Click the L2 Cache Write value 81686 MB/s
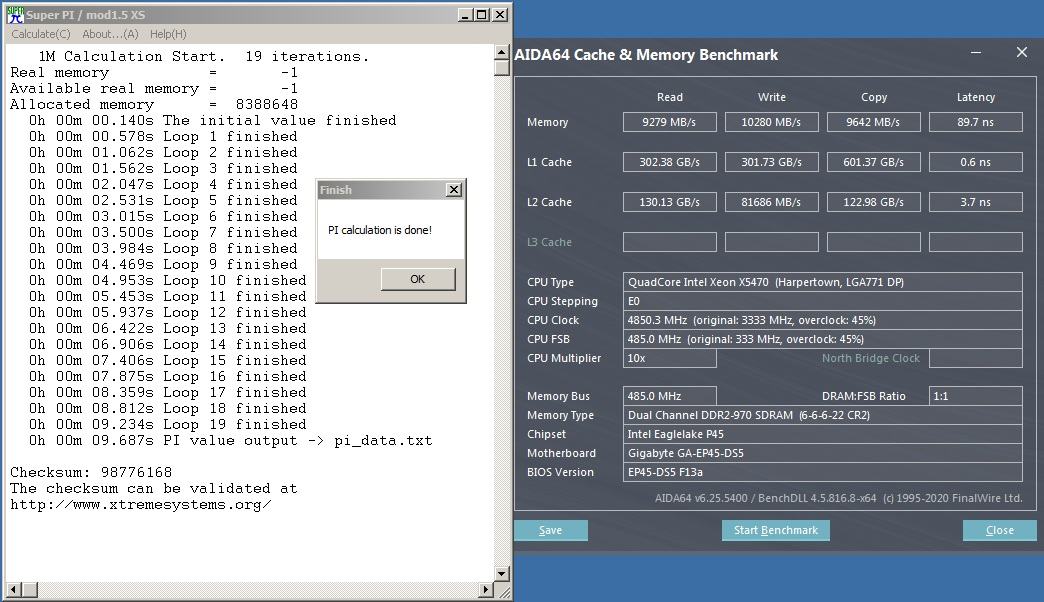 (772, 202)
